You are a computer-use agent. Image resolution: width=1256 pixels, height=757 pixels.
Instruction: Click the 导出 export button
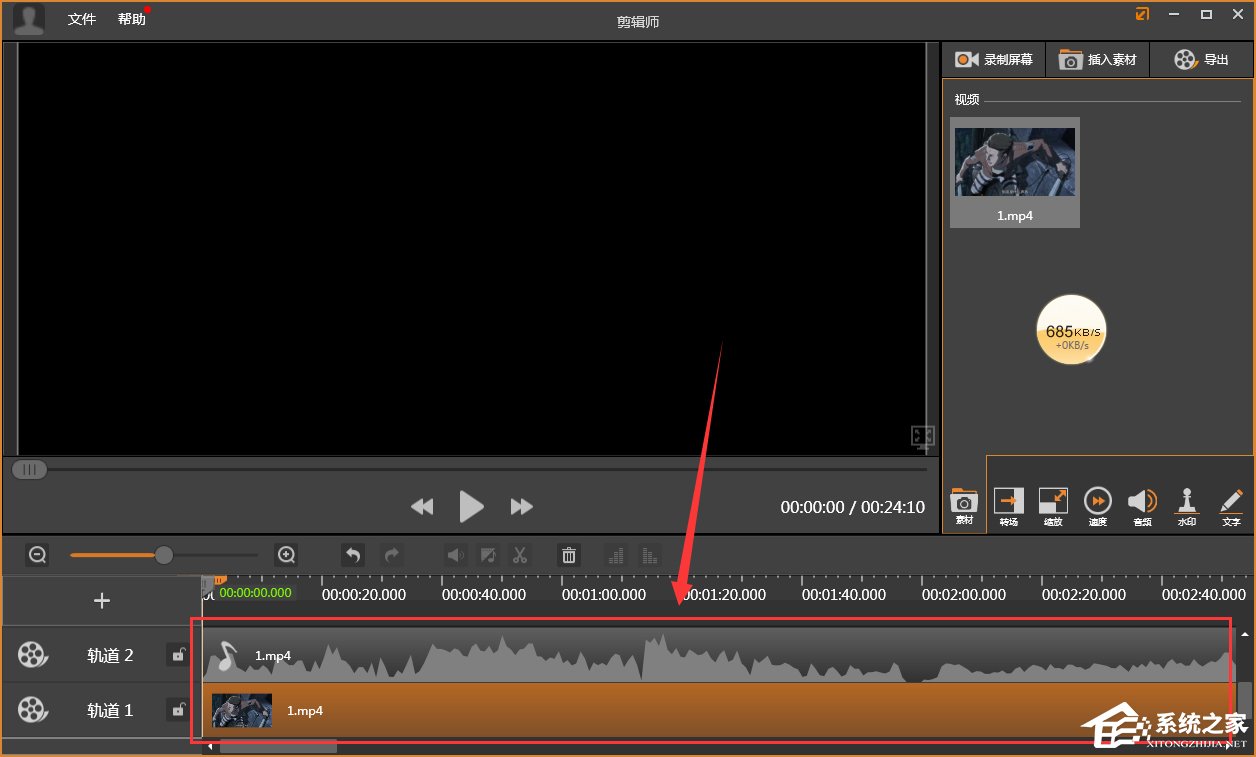1202,60
